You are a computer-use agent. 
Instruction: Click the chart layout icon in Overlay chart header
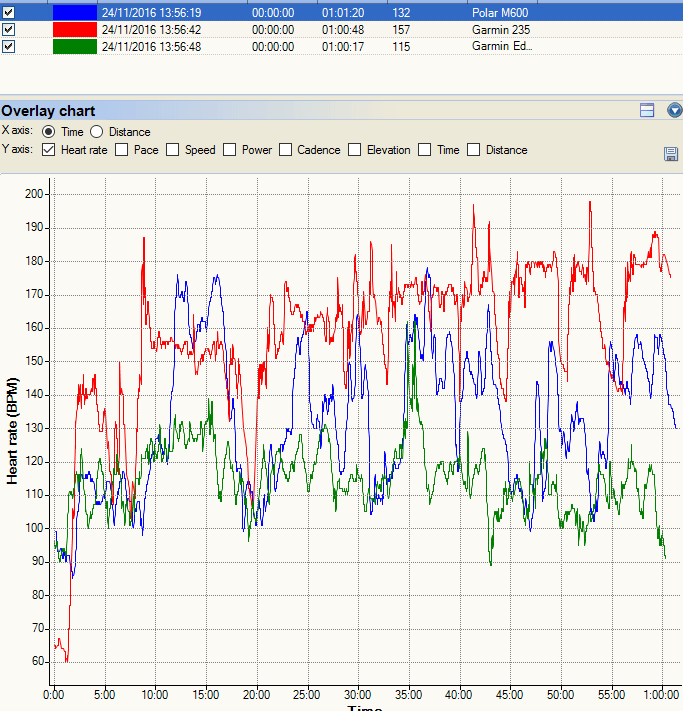coord(647,110)
